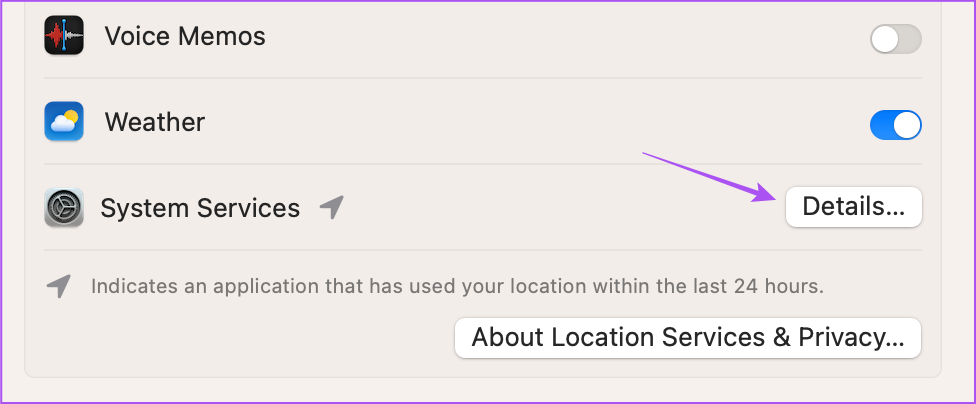Click the System Services gear icon
976x404 pixels.
pos(63,208)
